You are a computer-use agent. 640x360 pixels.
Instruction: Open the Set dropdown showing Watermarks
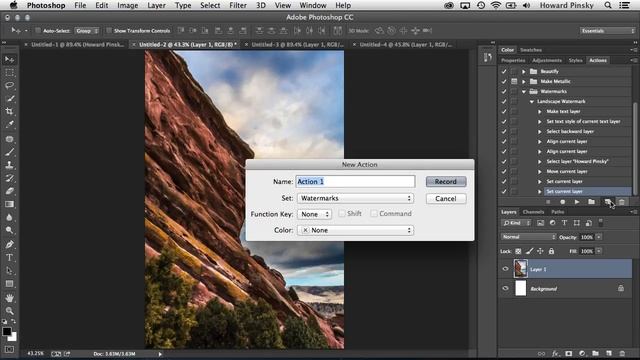pyautogui.click(x=355, y=198)
